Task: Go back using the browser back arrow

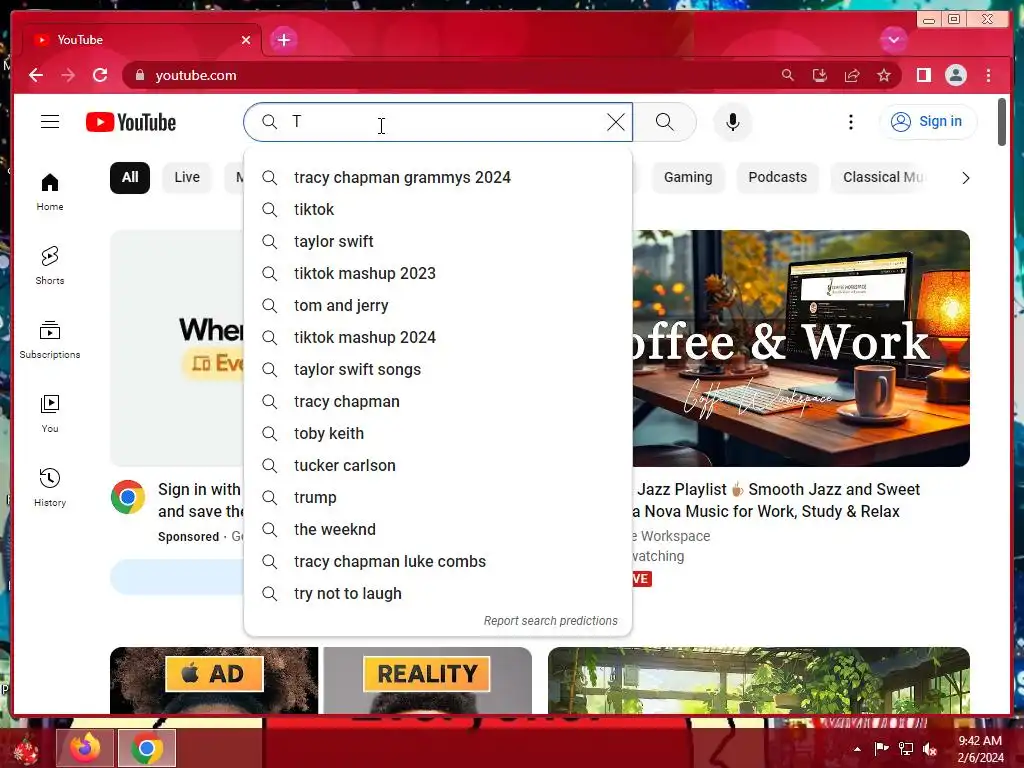Action: pos(36,75)
